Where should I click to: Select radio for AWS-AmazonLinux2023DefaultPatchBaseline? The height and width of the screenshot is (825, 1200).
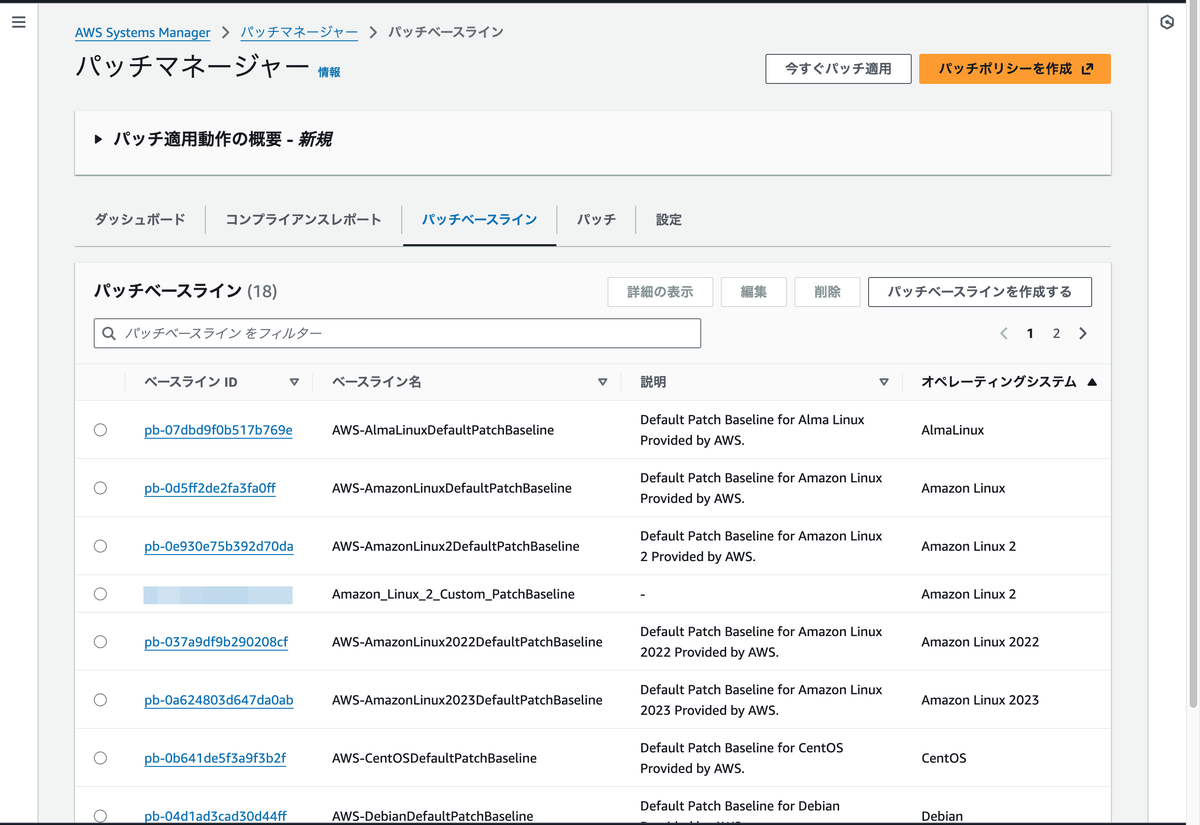click(100, 700)
